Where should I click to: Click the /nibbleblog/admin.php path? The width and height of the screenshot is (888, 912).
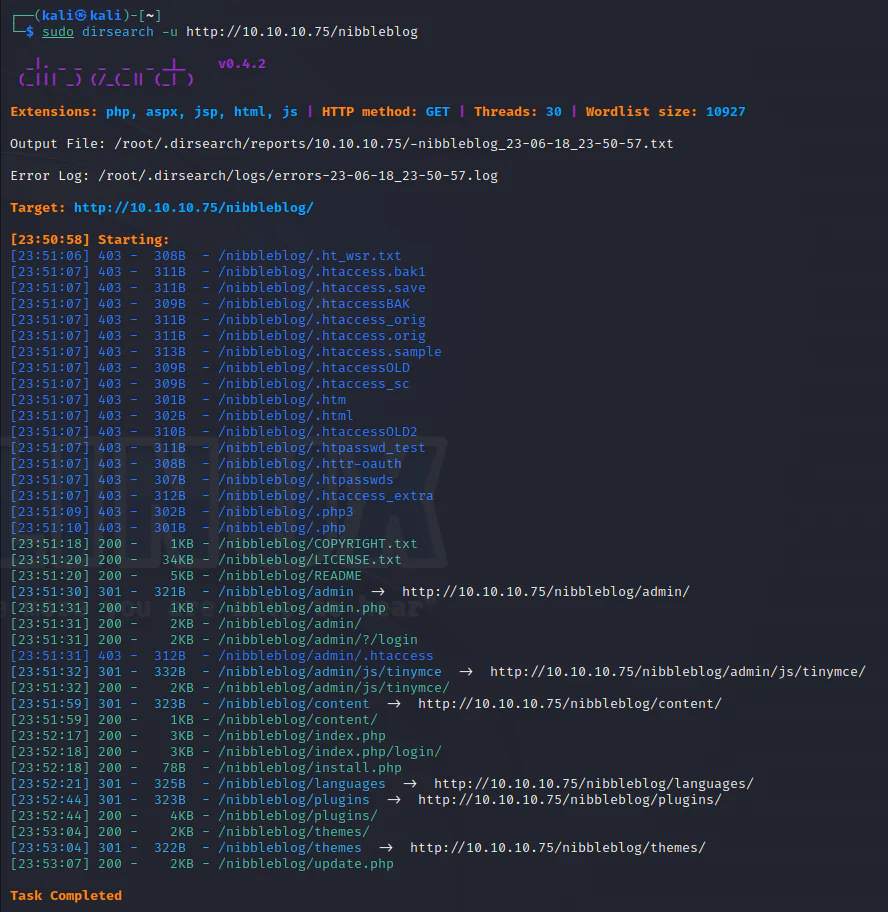tap(302, 608)
